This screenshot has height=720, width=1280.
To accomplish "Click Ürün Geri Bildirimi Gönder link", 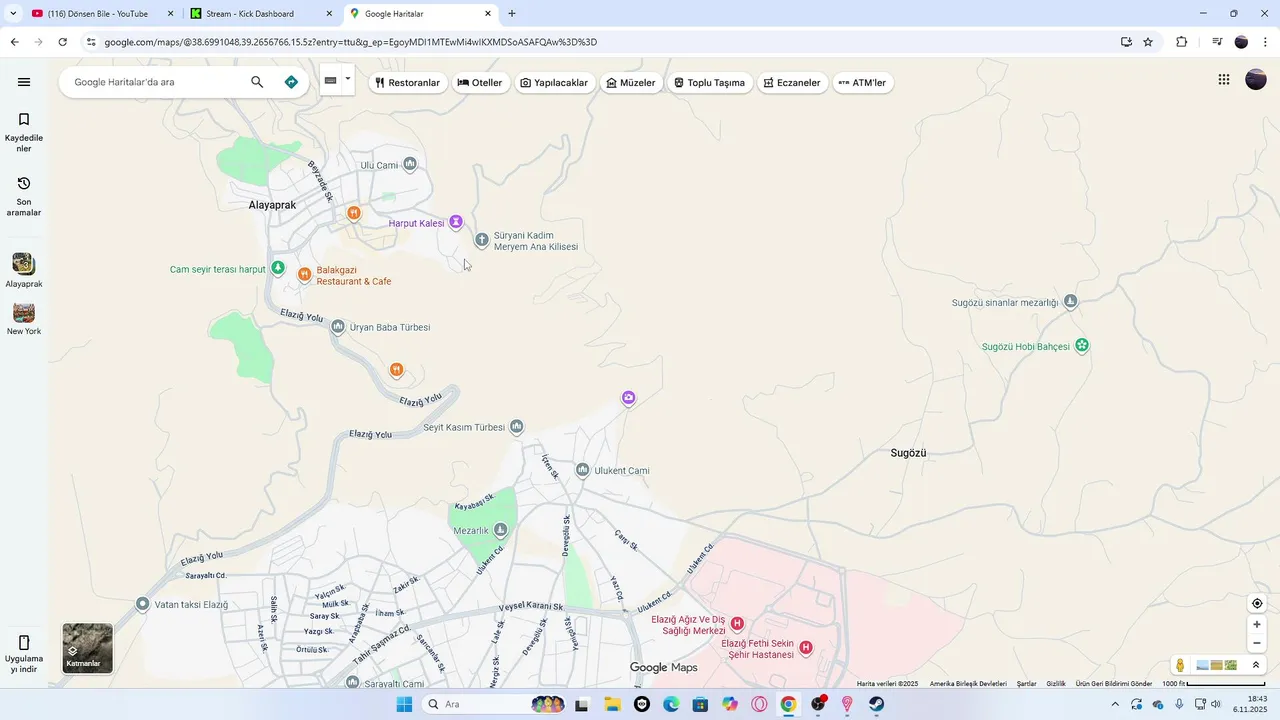I will (1114, 684).
